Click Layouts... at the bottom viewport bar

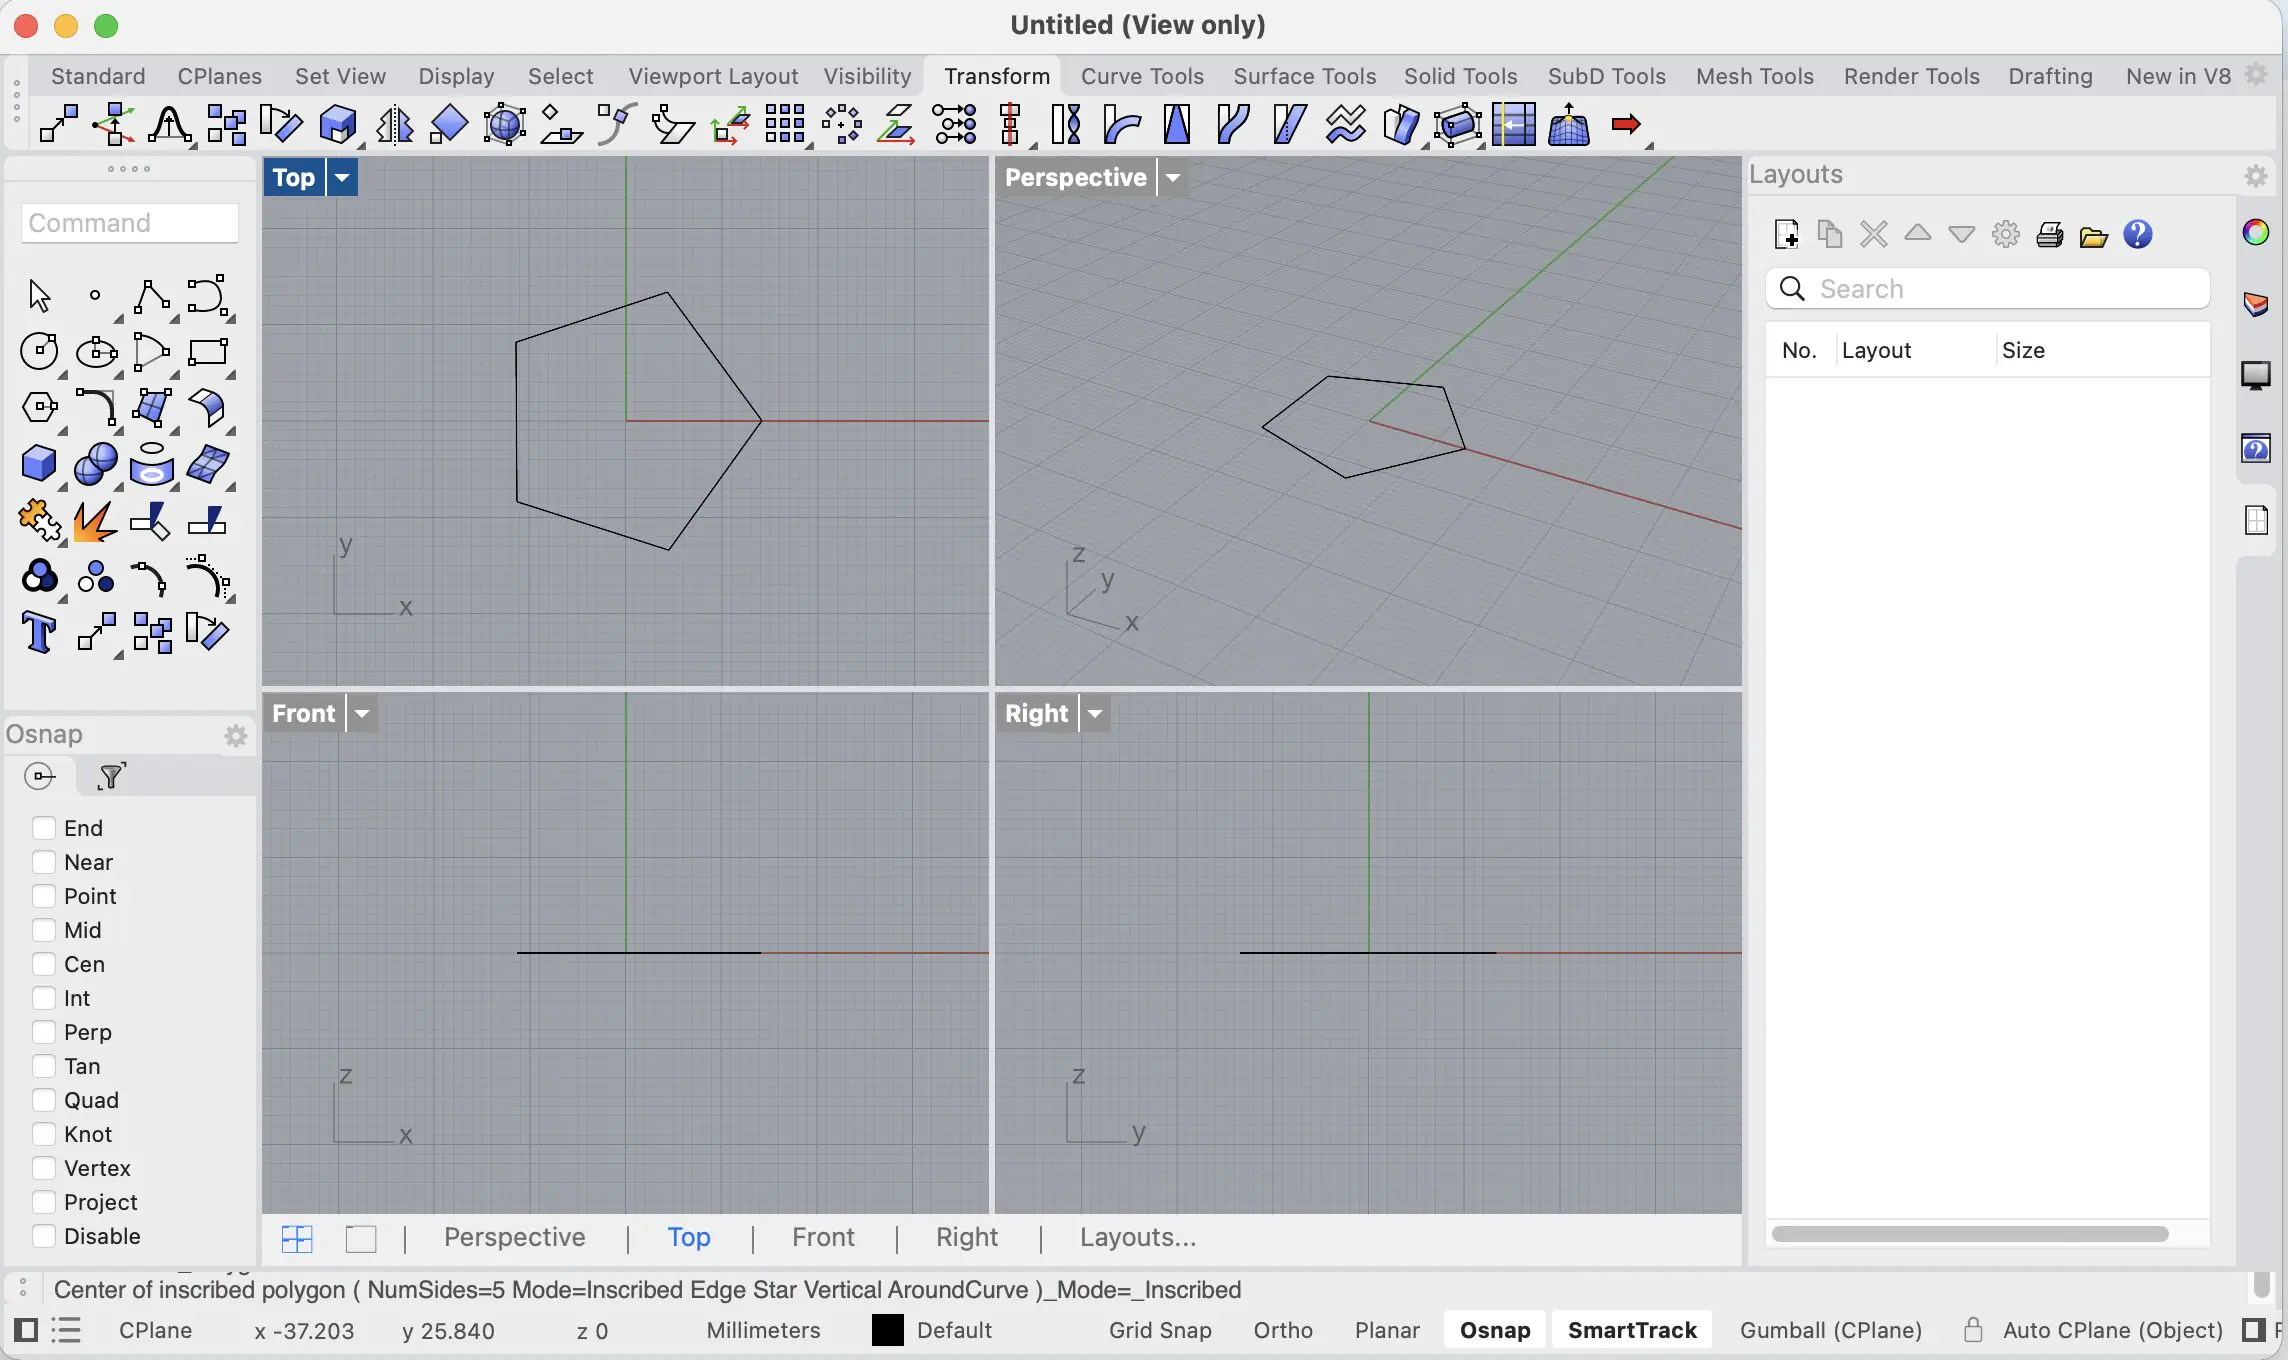pyautogui.click(x=1137, y=1237)
